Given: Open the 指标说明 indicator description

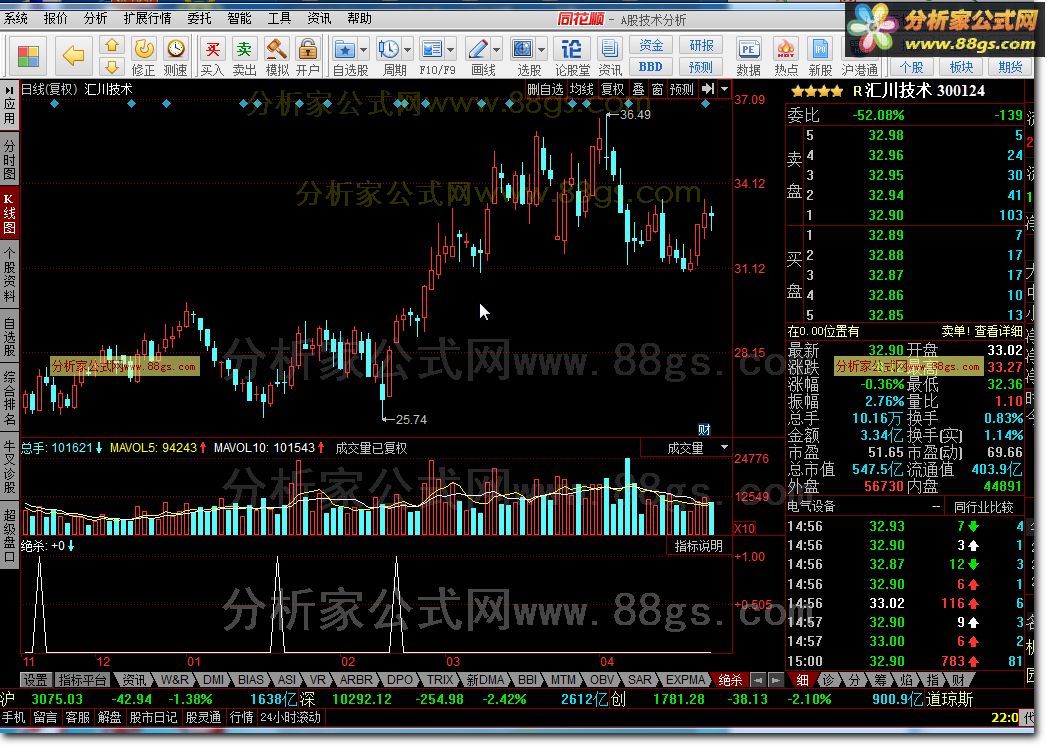Looking at the screenshot, I should [x=698, y=546].
